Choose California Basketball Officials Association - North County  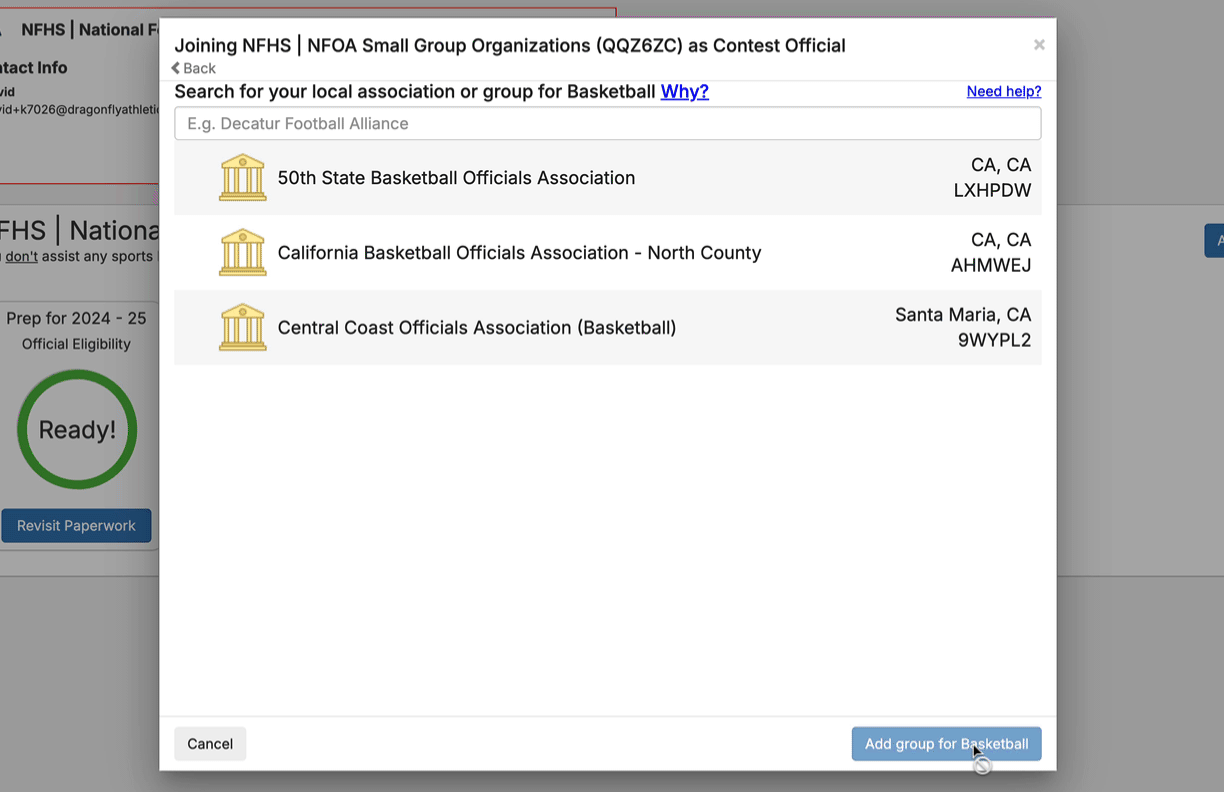point(519,253)
